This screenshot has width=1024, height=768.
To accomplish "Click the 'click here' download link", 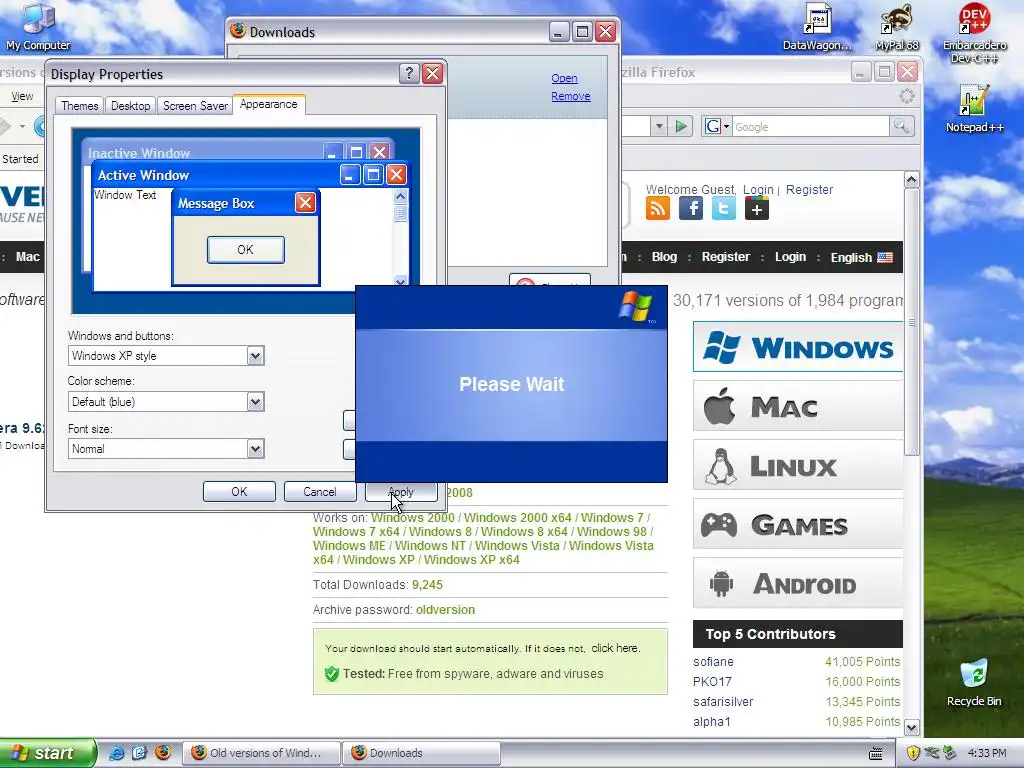I will pyautogui.click(x=615, y=648).
